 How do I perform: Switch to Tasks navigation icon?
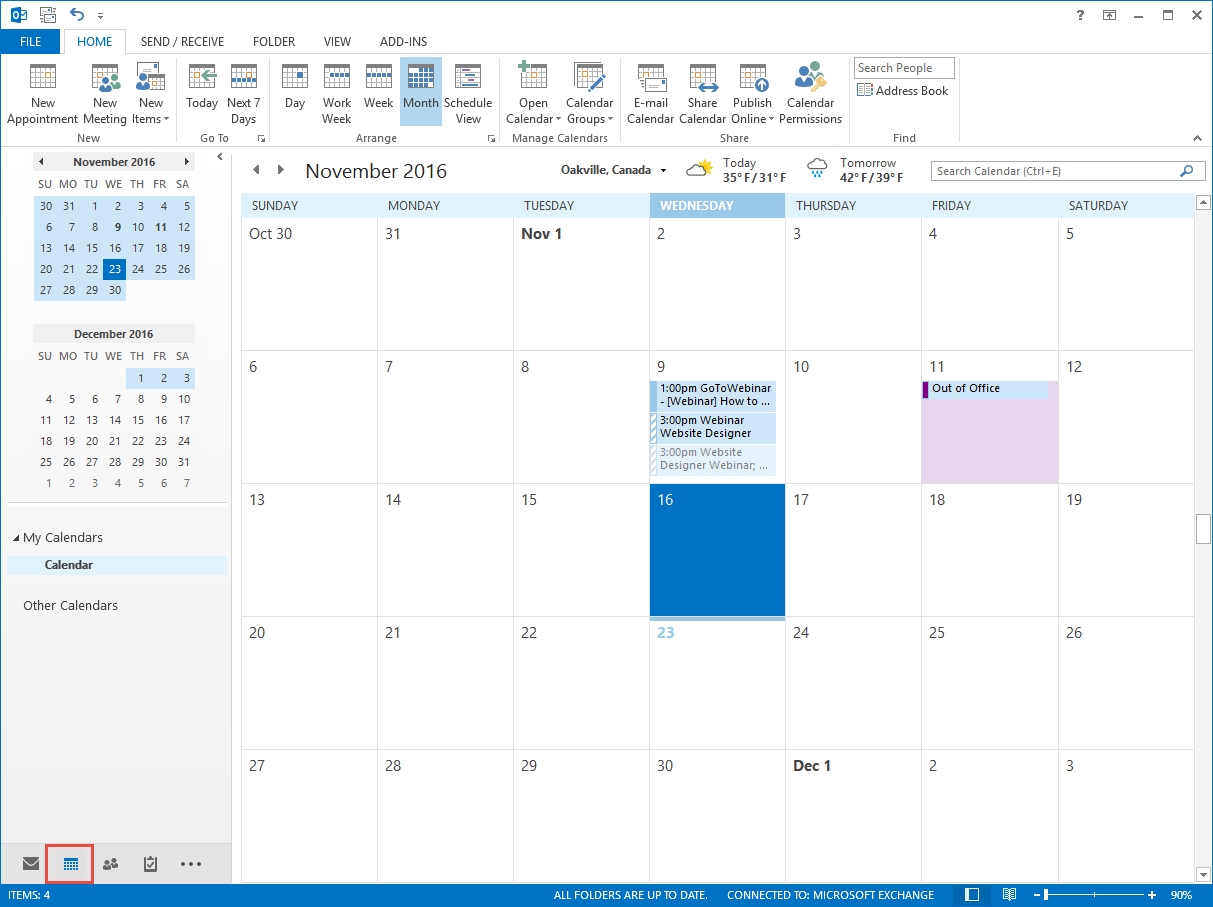click(x=150, y=864)
